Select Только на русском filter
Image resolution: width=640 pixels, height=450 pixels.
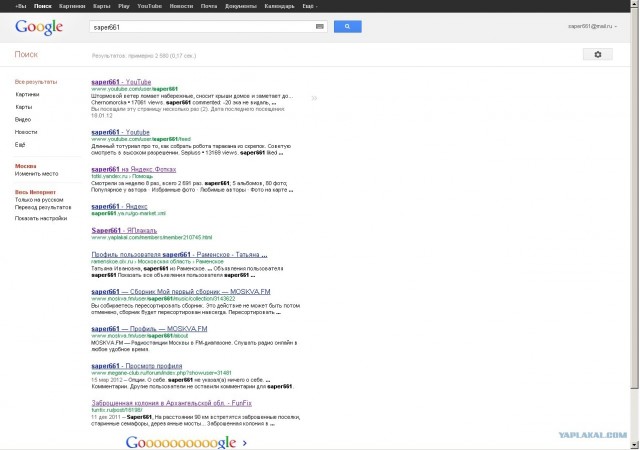tap(39, 200)
